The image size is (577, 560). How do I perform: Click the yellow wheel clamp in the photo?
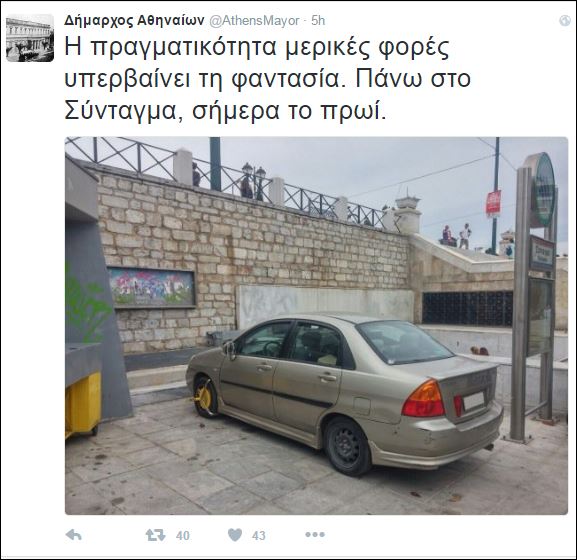click(203, 398)
